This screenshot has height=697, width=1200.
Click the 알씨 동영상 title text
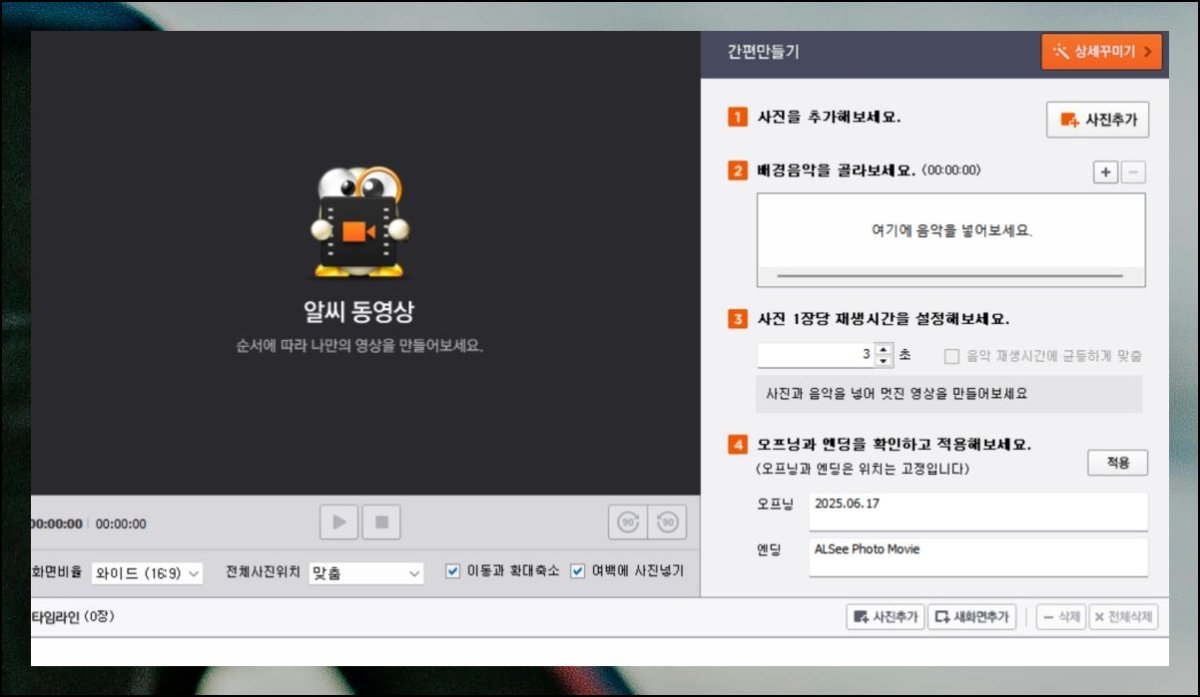point(359,311)
